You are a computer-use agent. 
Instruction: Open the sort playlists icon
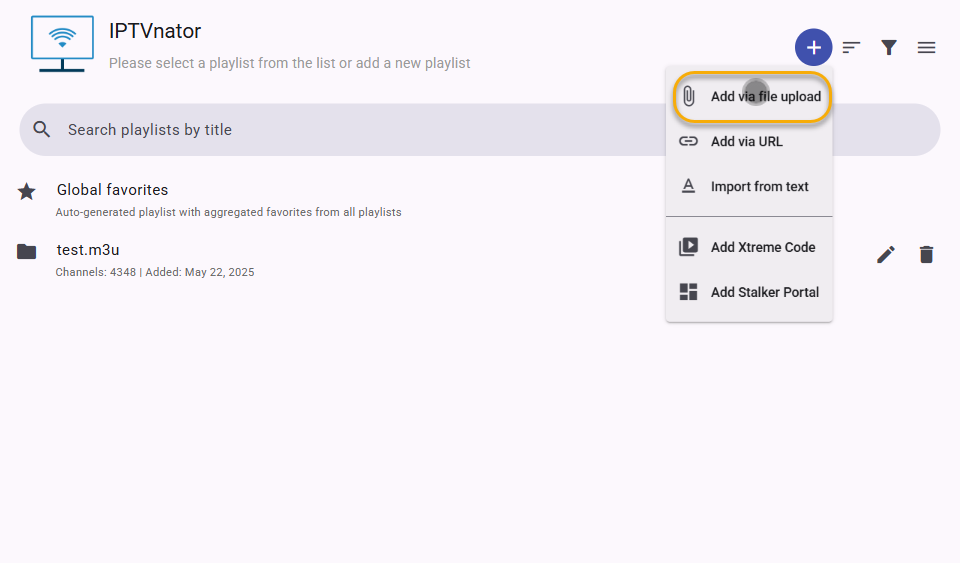click(x=851, y=47)
